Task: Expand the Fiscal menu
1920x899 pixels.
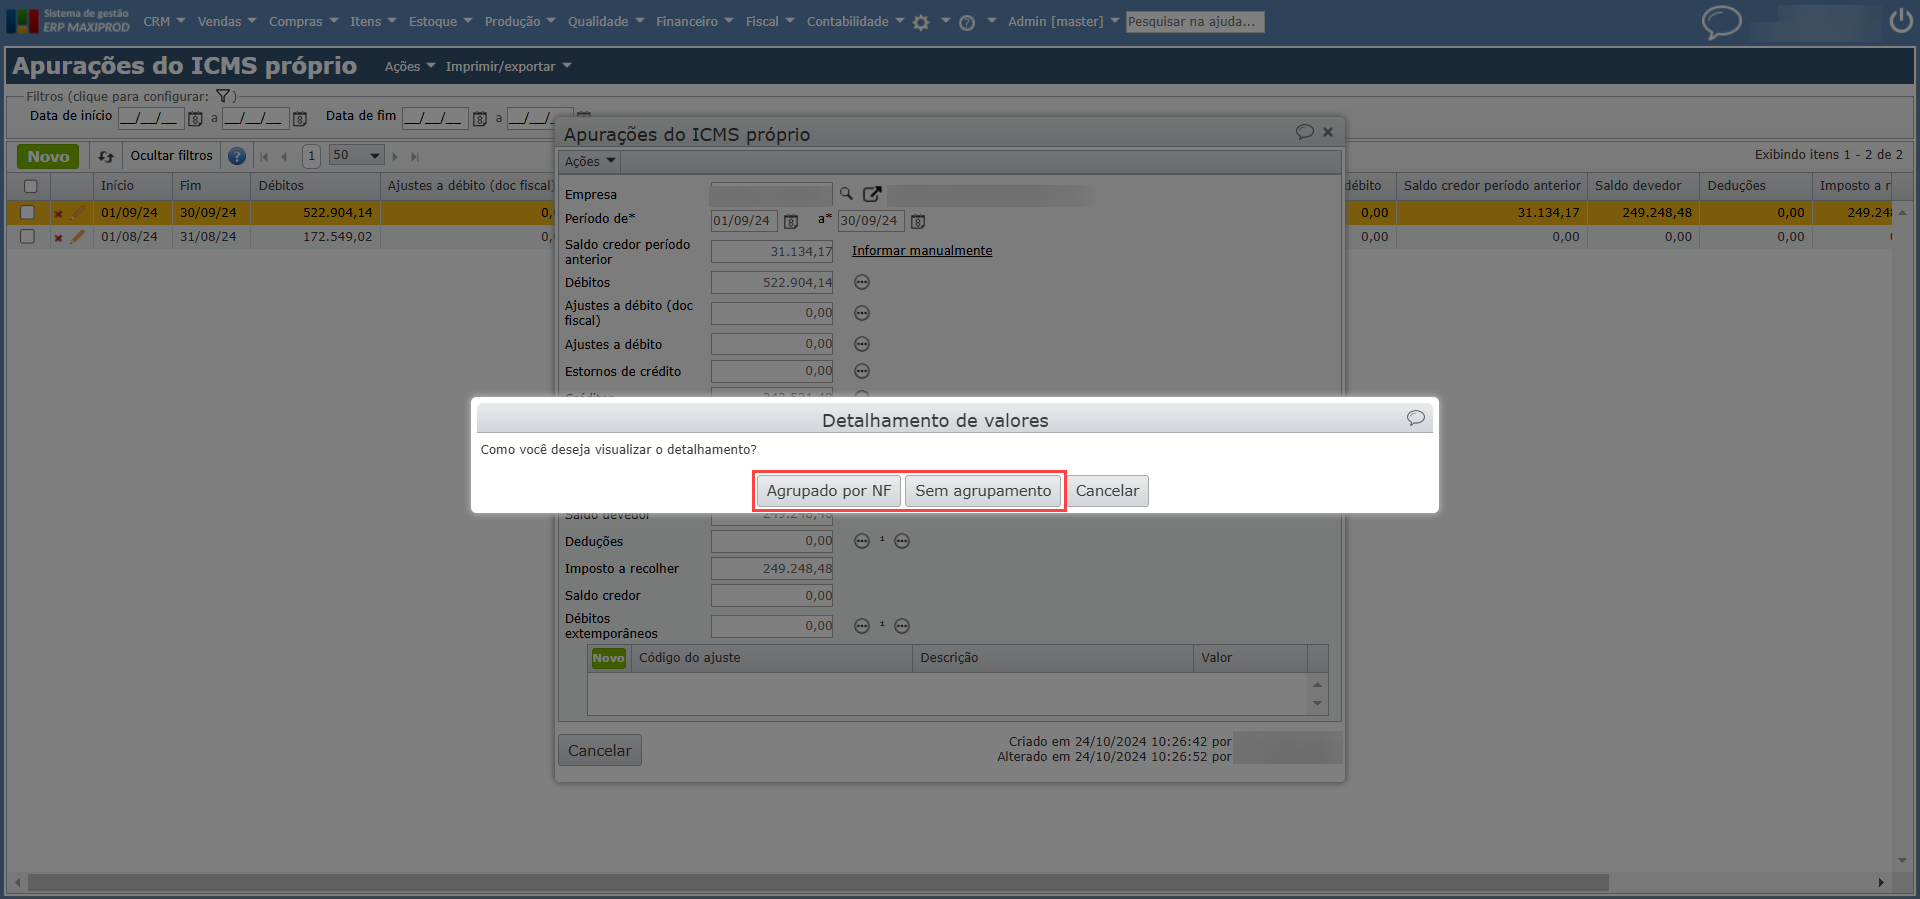Action: [770, 21]
